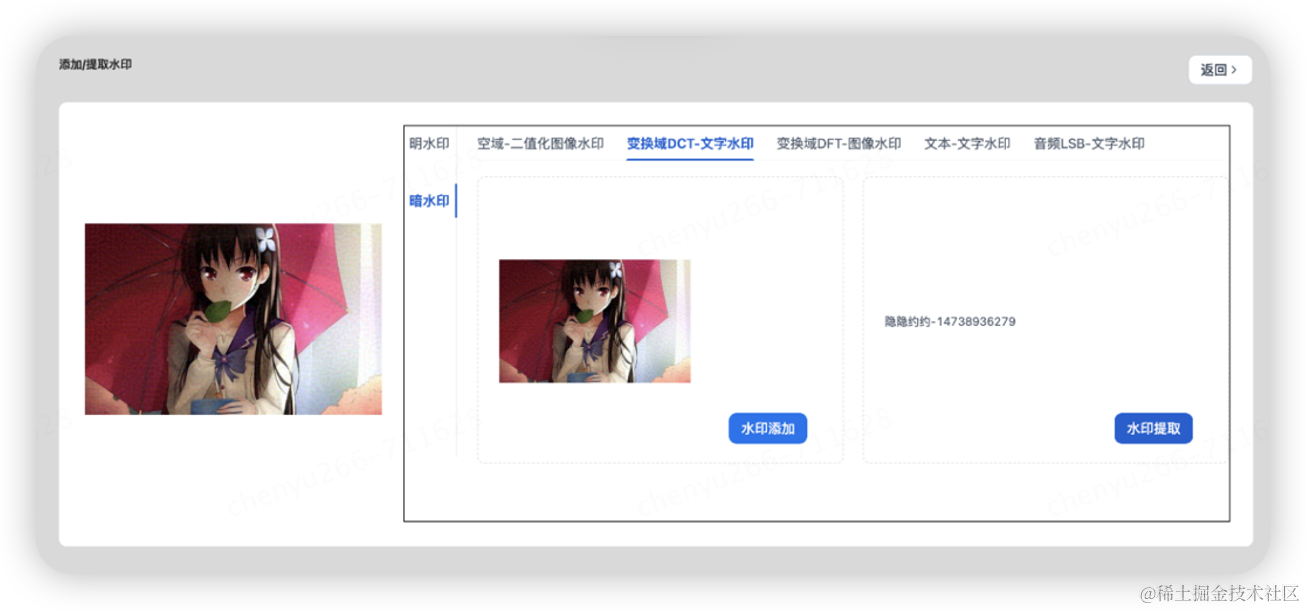This screenshot has width=1306, height=610.
Task: Click the extracted text 隐隐约约-14738936279
Action: click(950, 322)
